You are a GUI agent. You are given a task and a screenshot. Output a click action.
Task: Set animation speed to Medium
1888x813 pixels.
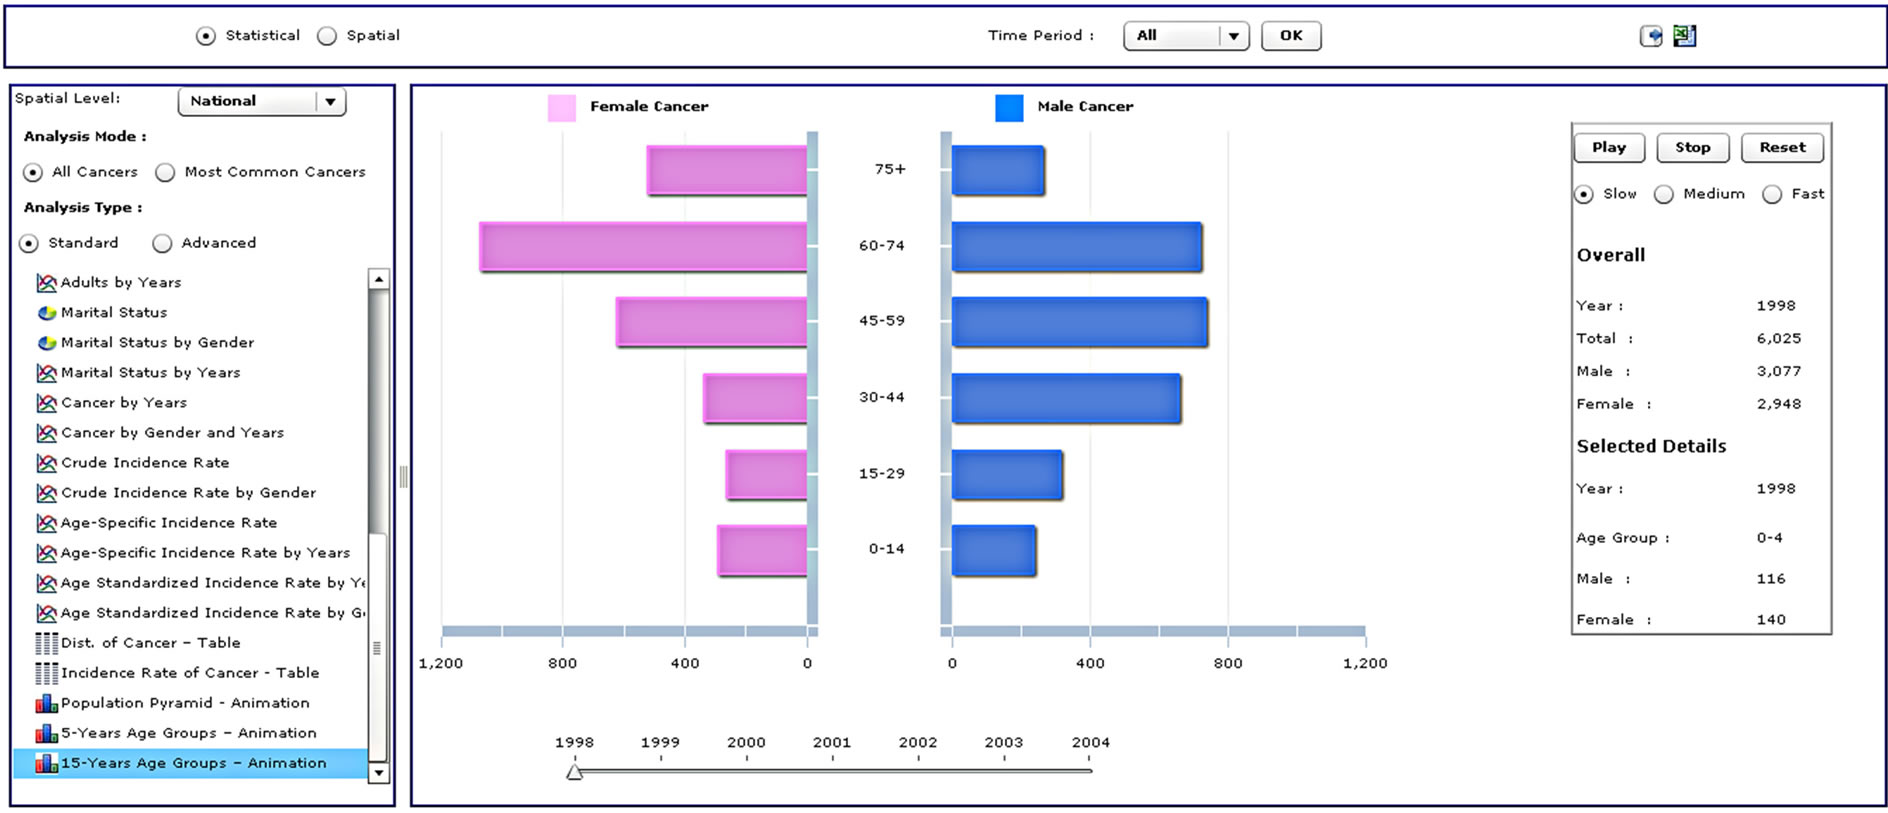1664,194
